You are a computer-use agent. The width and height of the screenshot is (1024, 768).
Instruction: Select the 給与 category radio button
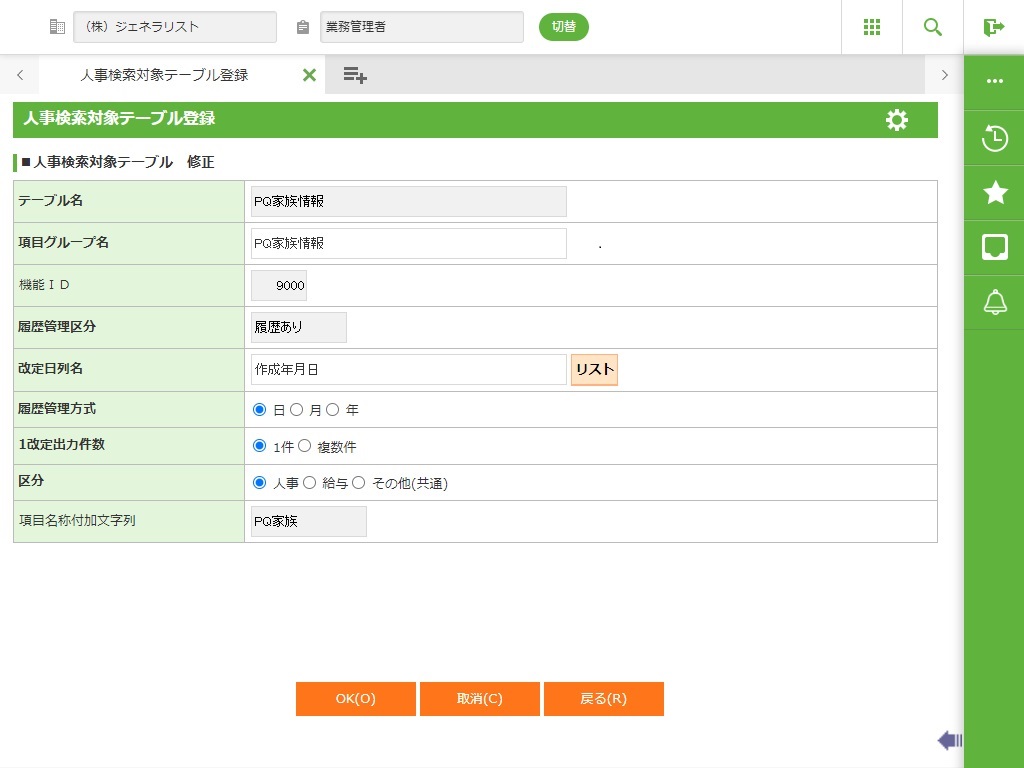(310, 482)
